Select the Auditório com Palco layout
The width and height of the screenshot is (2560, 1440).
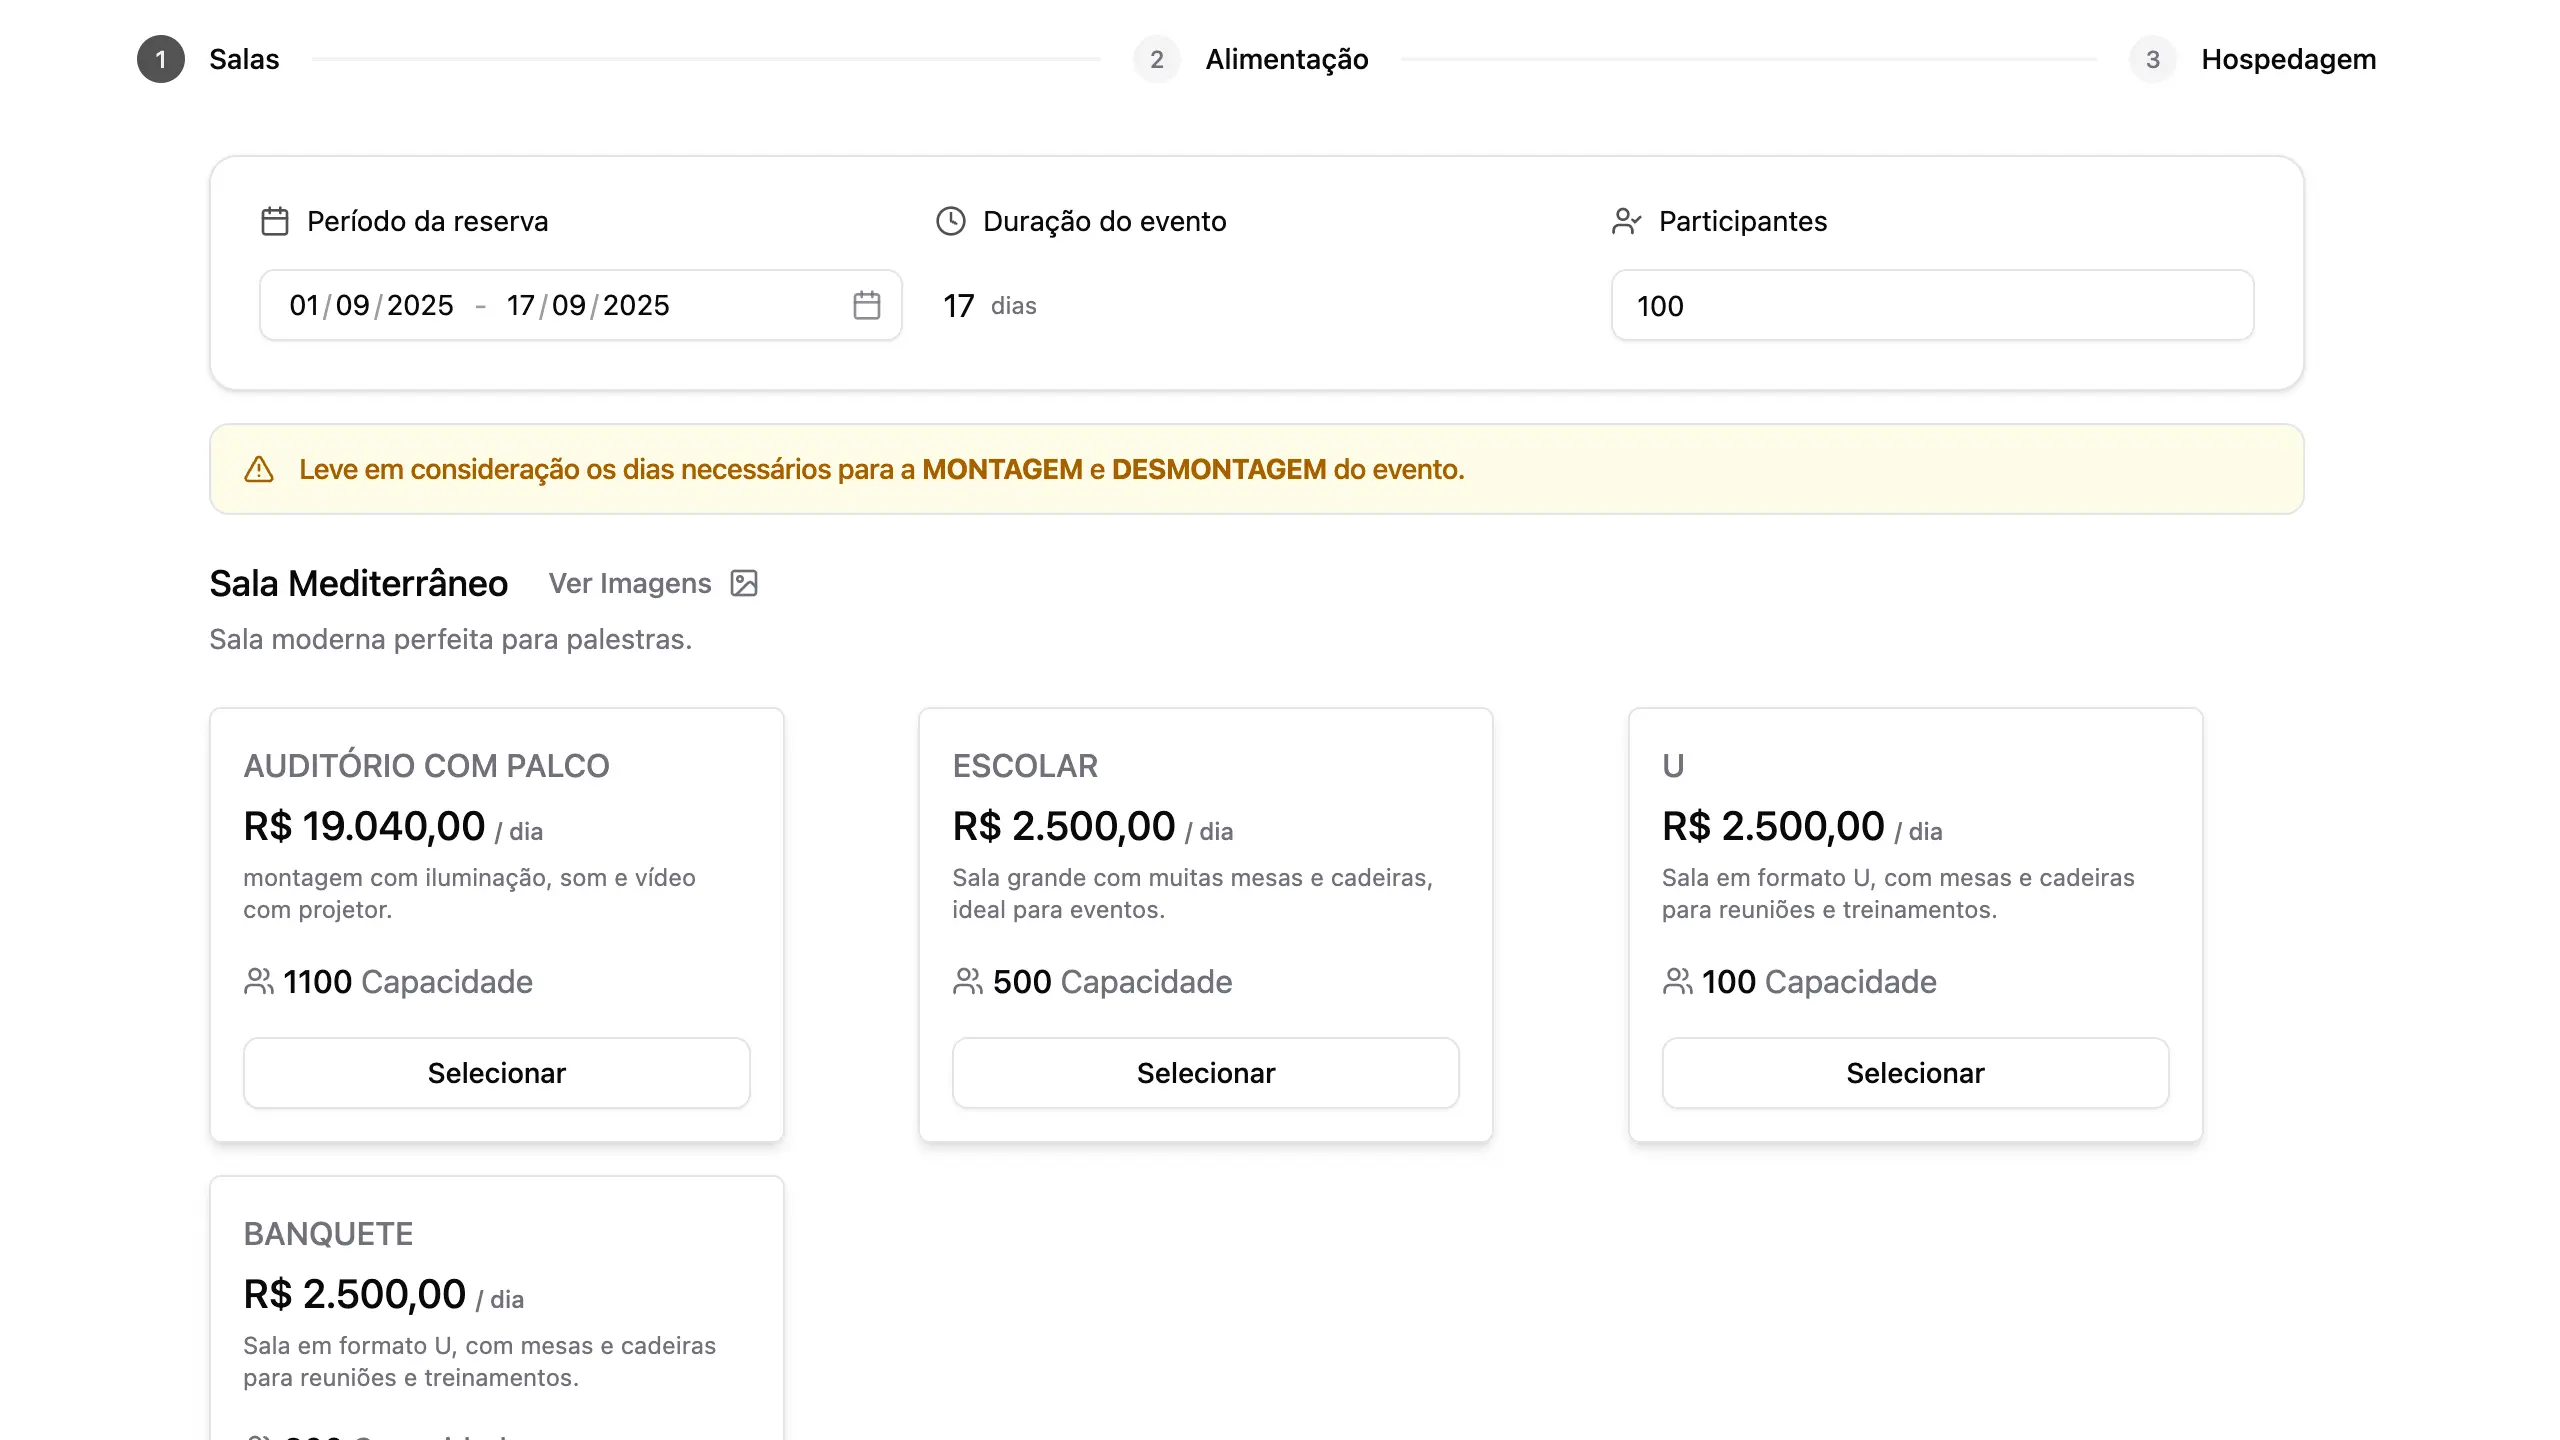[496, 1073]
